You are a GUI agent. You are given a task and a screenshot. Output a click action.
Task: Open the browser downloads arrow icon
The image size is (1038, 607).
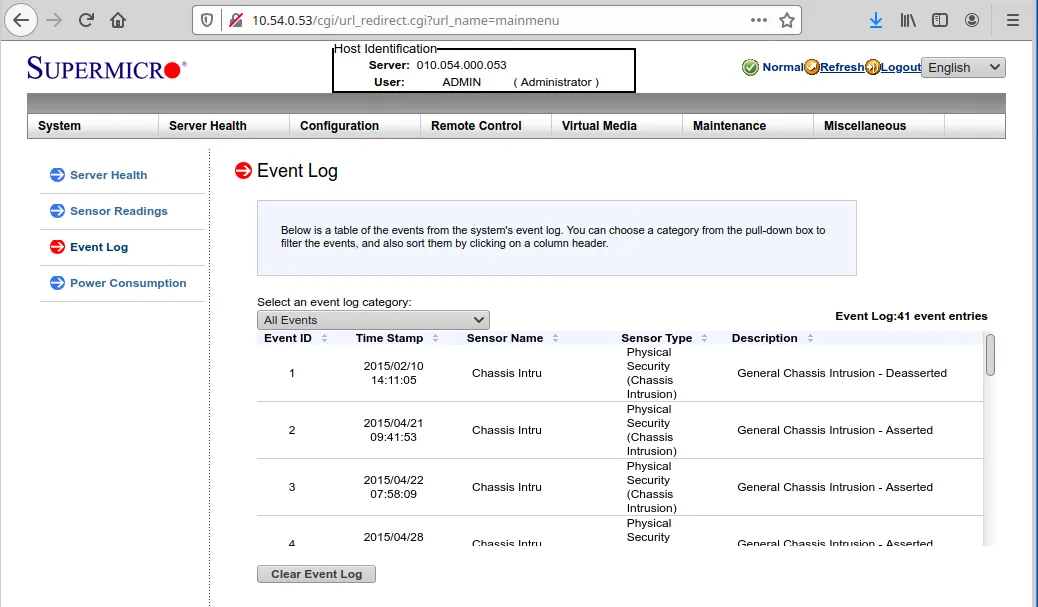click(875, 20)
